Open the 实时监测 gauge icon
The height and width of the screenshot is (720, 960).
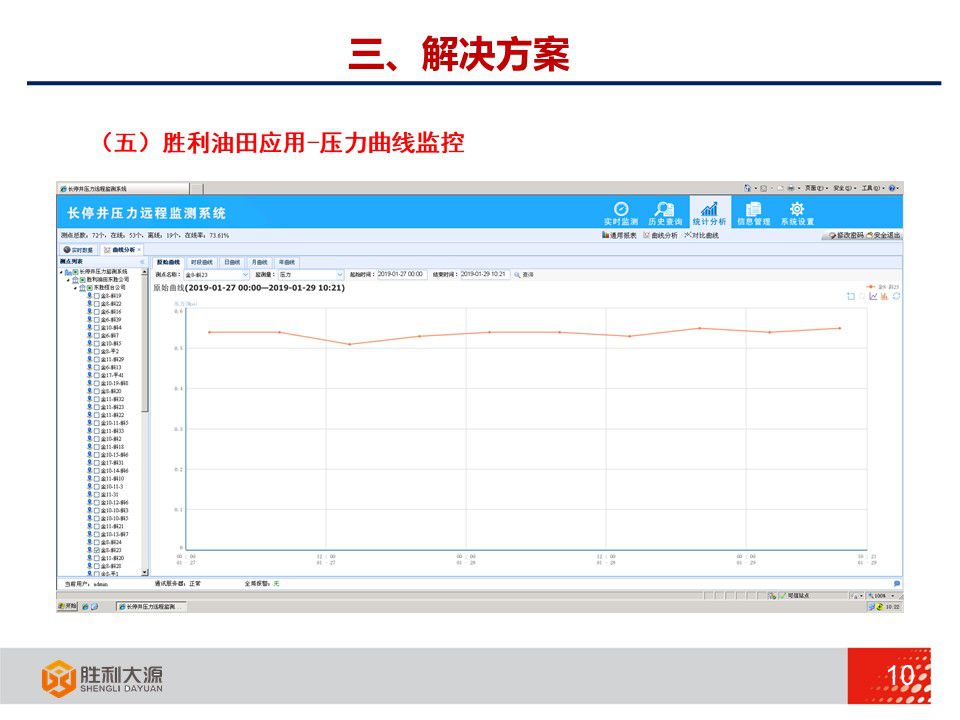click(621, 213)
